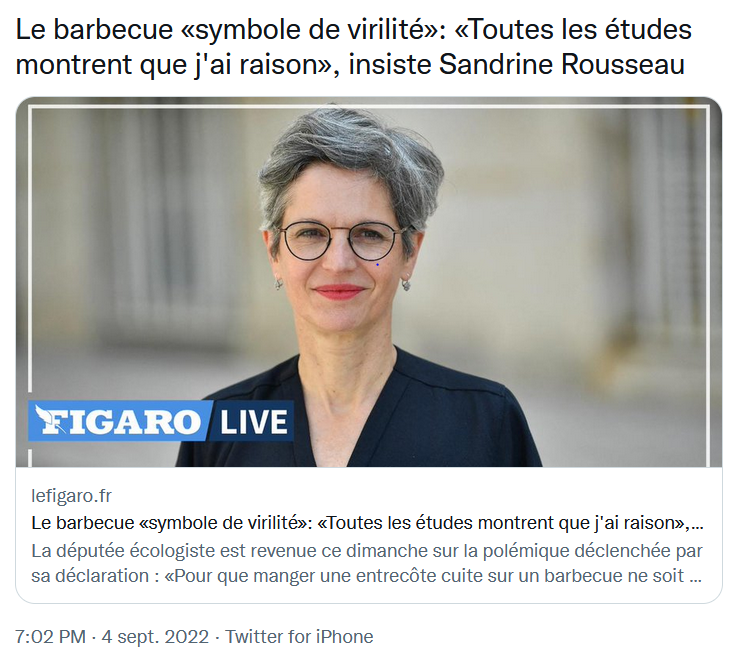Click the description starting 'La députée écologiste'
Screen dimensions: 732x667
coord(367,563)
